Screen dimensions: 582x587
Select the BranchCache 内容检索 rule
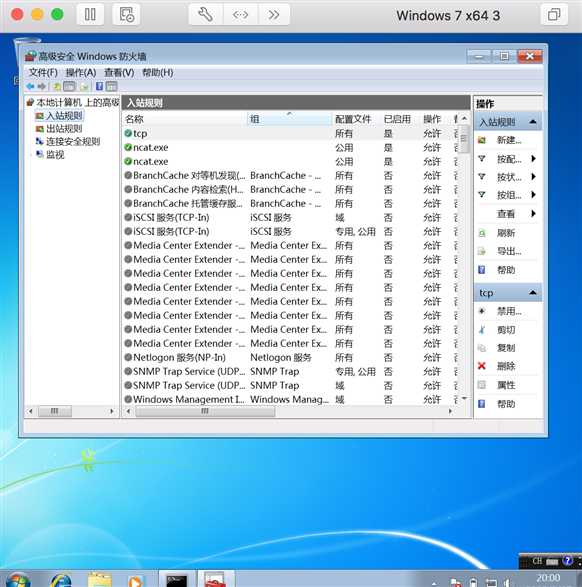pos(290,189)
